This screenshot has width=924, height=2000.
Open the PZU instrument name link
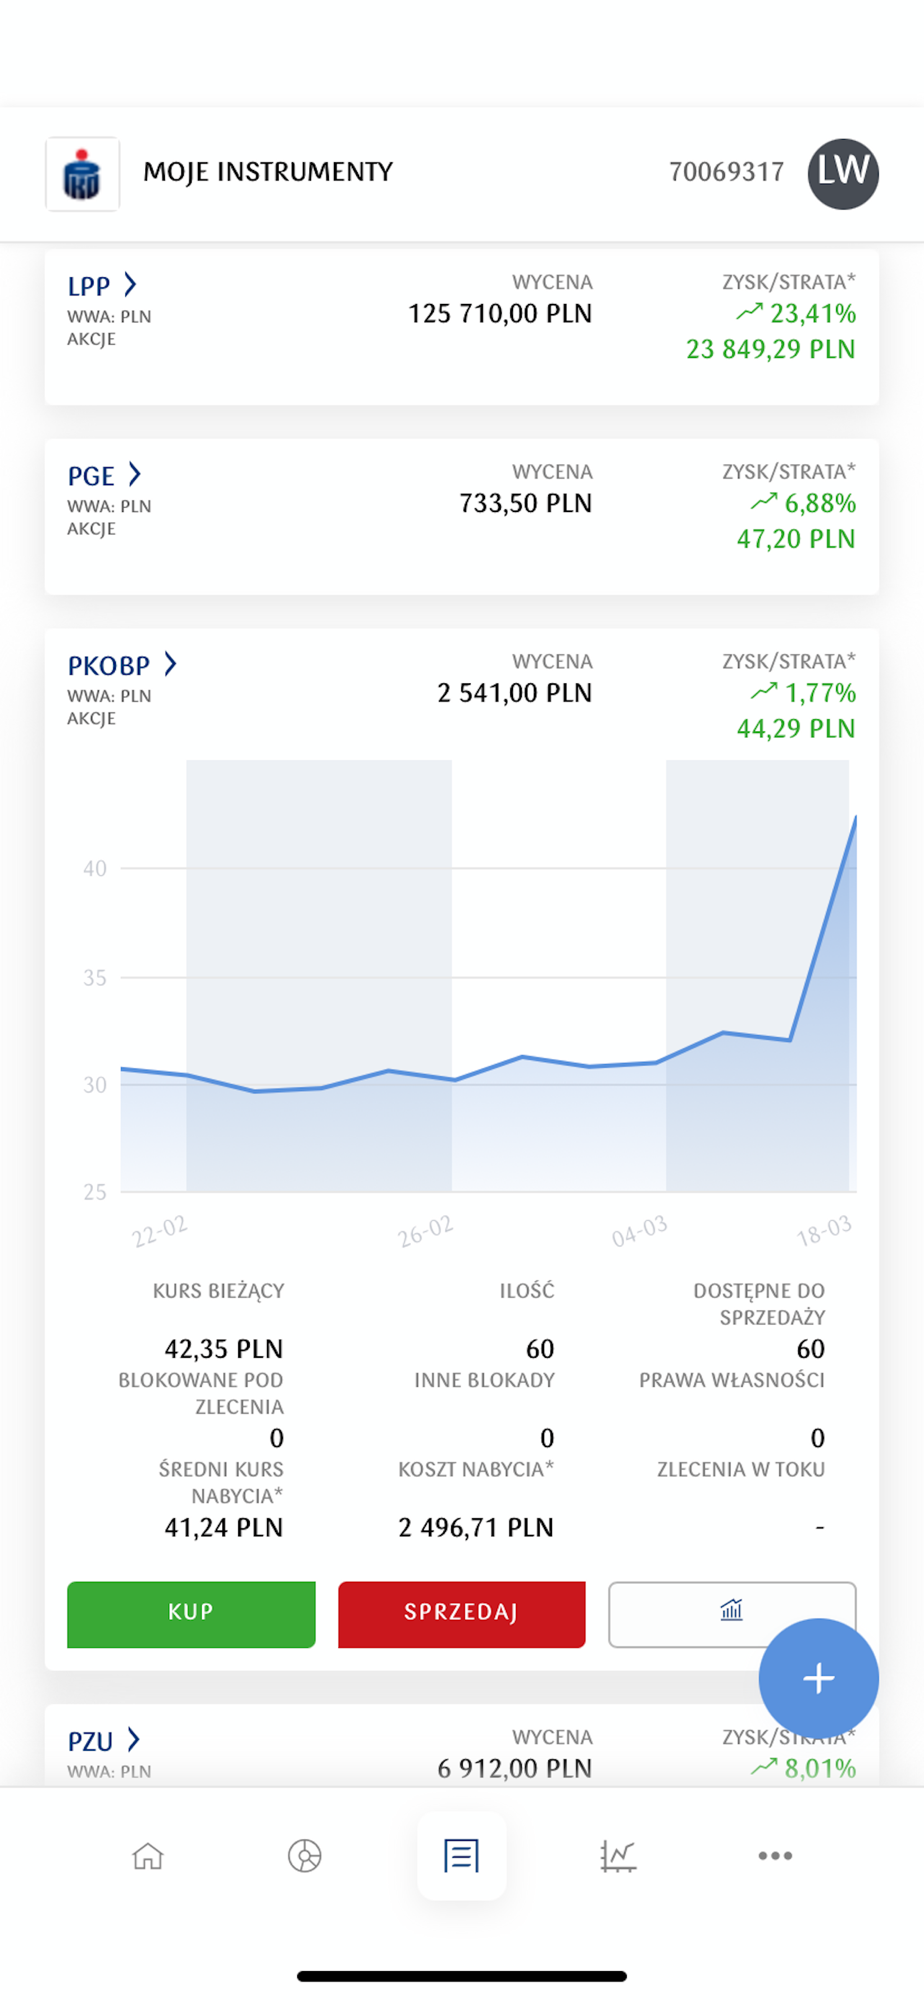coord(90,1742)
